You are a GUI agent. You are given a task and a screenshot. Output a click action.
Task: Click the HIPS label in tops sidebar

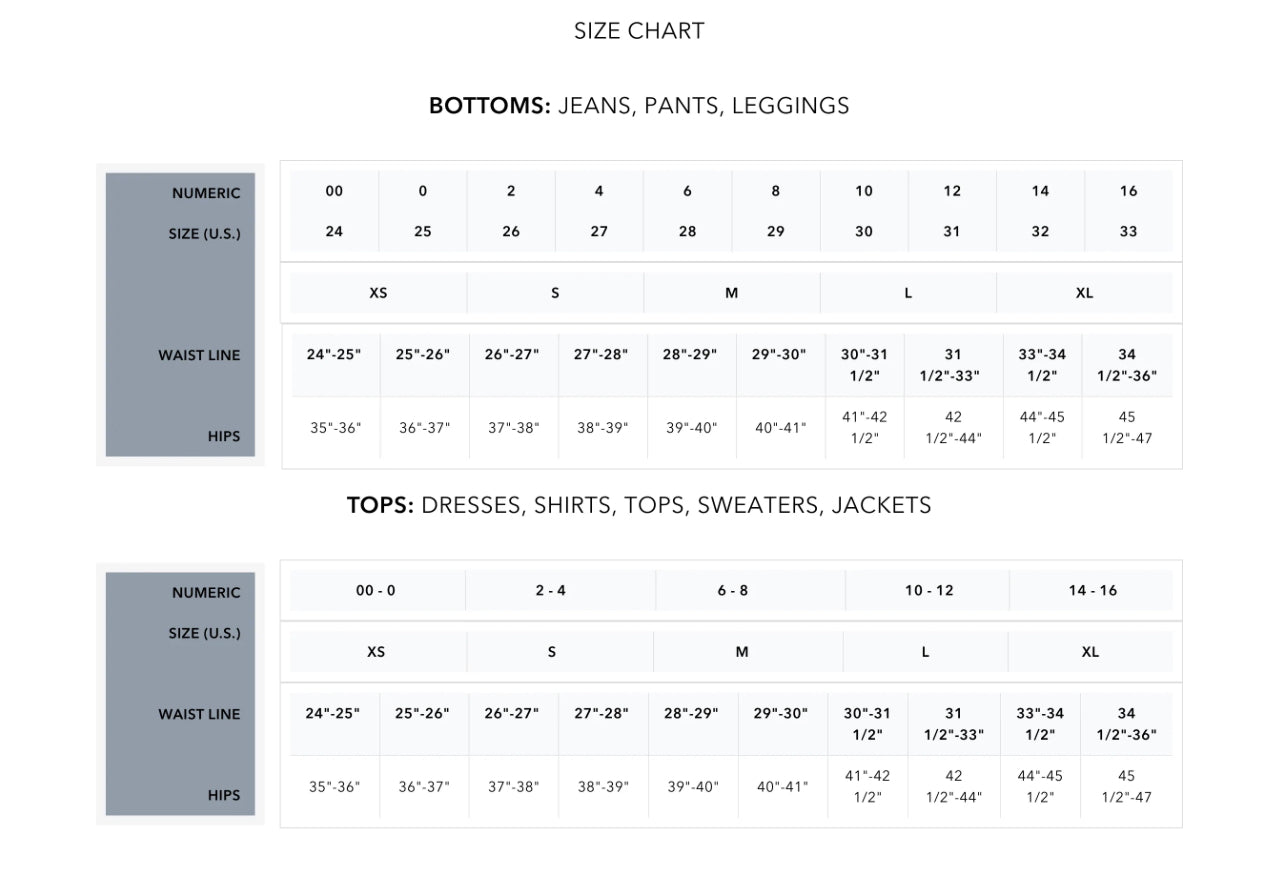(x=224, y=796)
